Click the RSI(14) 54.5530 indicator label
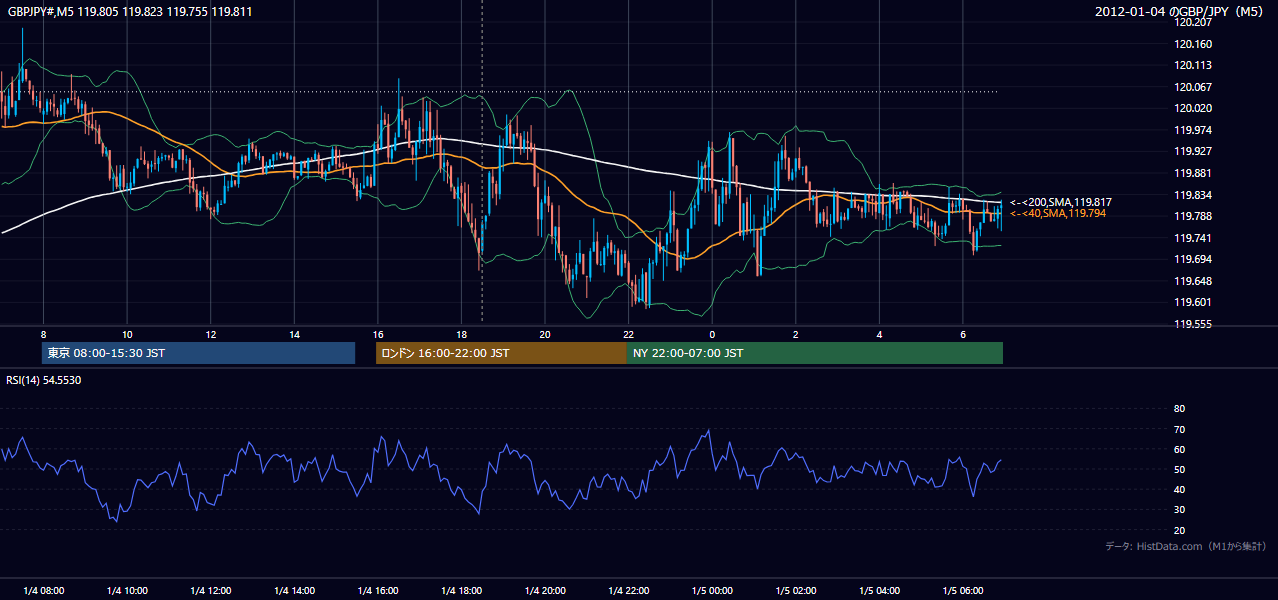This screenshot has height=600, width=1278. [x=44, y=380]
